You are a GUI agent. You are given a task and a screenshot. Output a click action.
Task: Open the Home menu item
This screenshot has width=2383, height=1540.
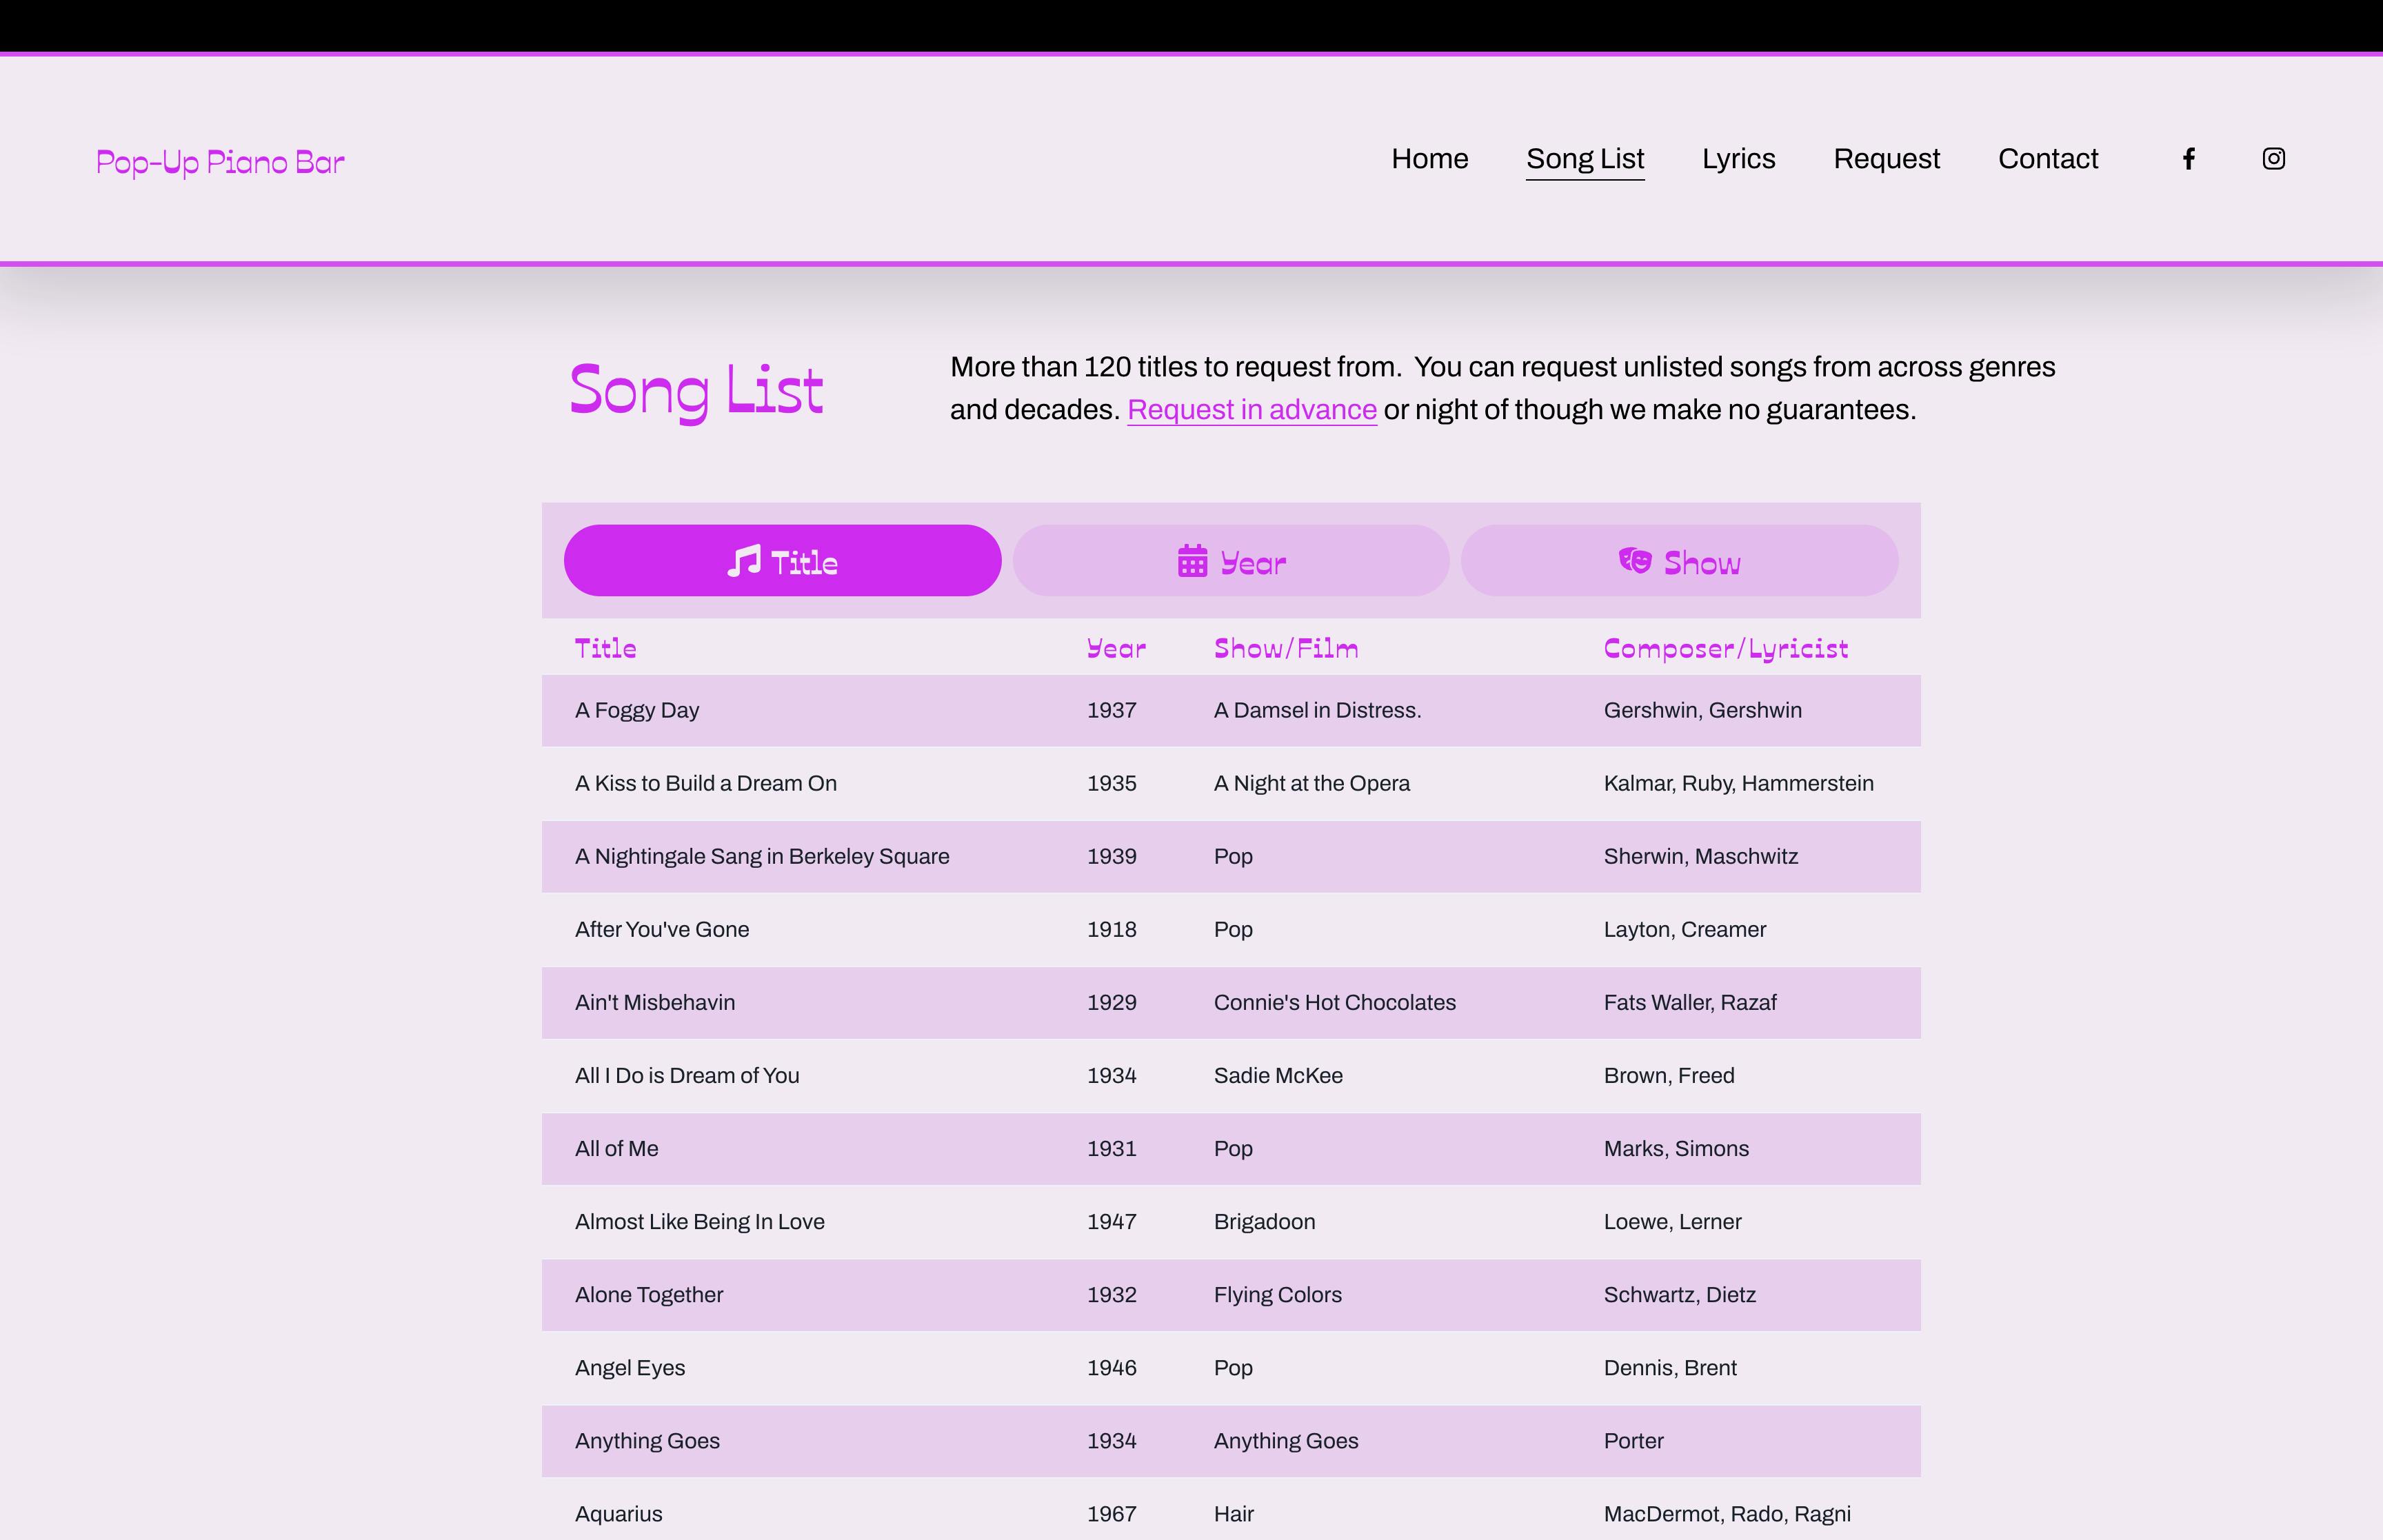[x=1429, y=158]
